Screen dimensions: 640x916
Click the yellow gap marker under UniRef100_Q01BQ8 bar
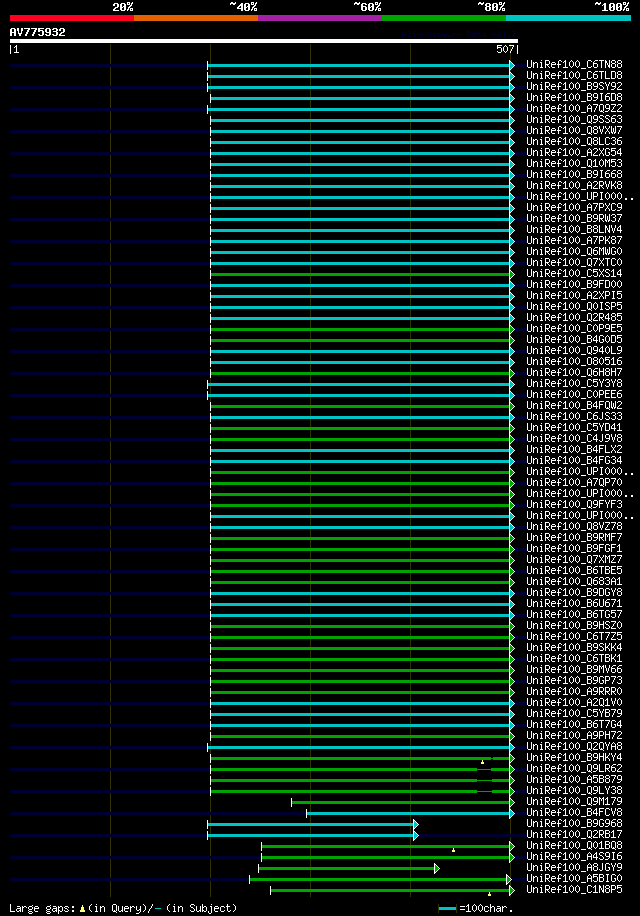(x=453, y=851)
